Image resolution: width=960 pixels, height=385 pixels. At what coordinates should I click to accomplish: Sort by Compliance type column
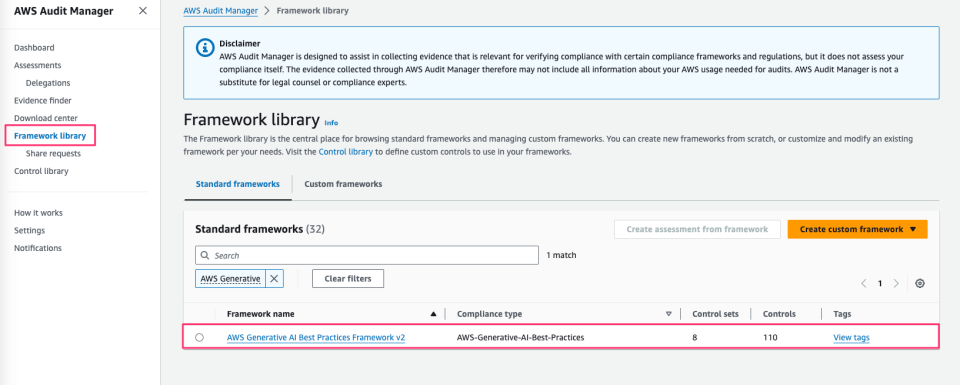point(489,314)
